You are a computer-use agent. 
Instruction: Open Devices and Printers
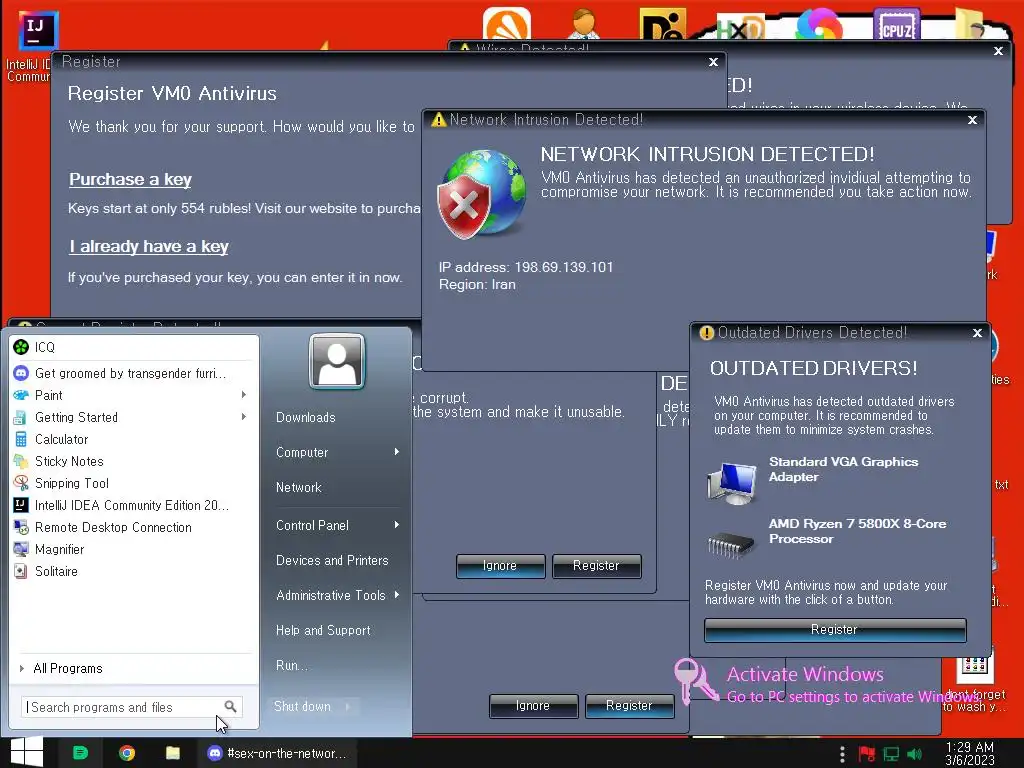tap(332, 560)
